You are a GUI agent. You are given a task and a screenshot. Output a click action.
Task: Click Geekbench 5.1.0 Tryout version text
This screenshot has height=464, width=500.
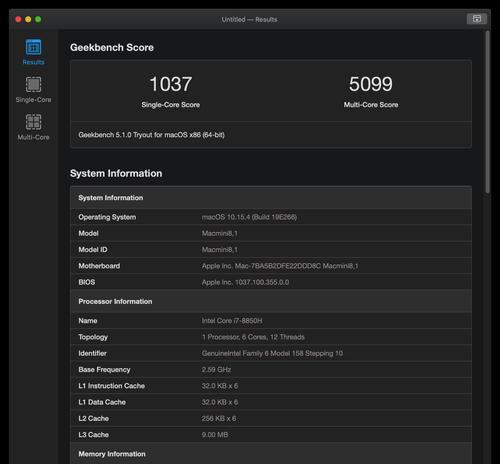pos(151,135)
